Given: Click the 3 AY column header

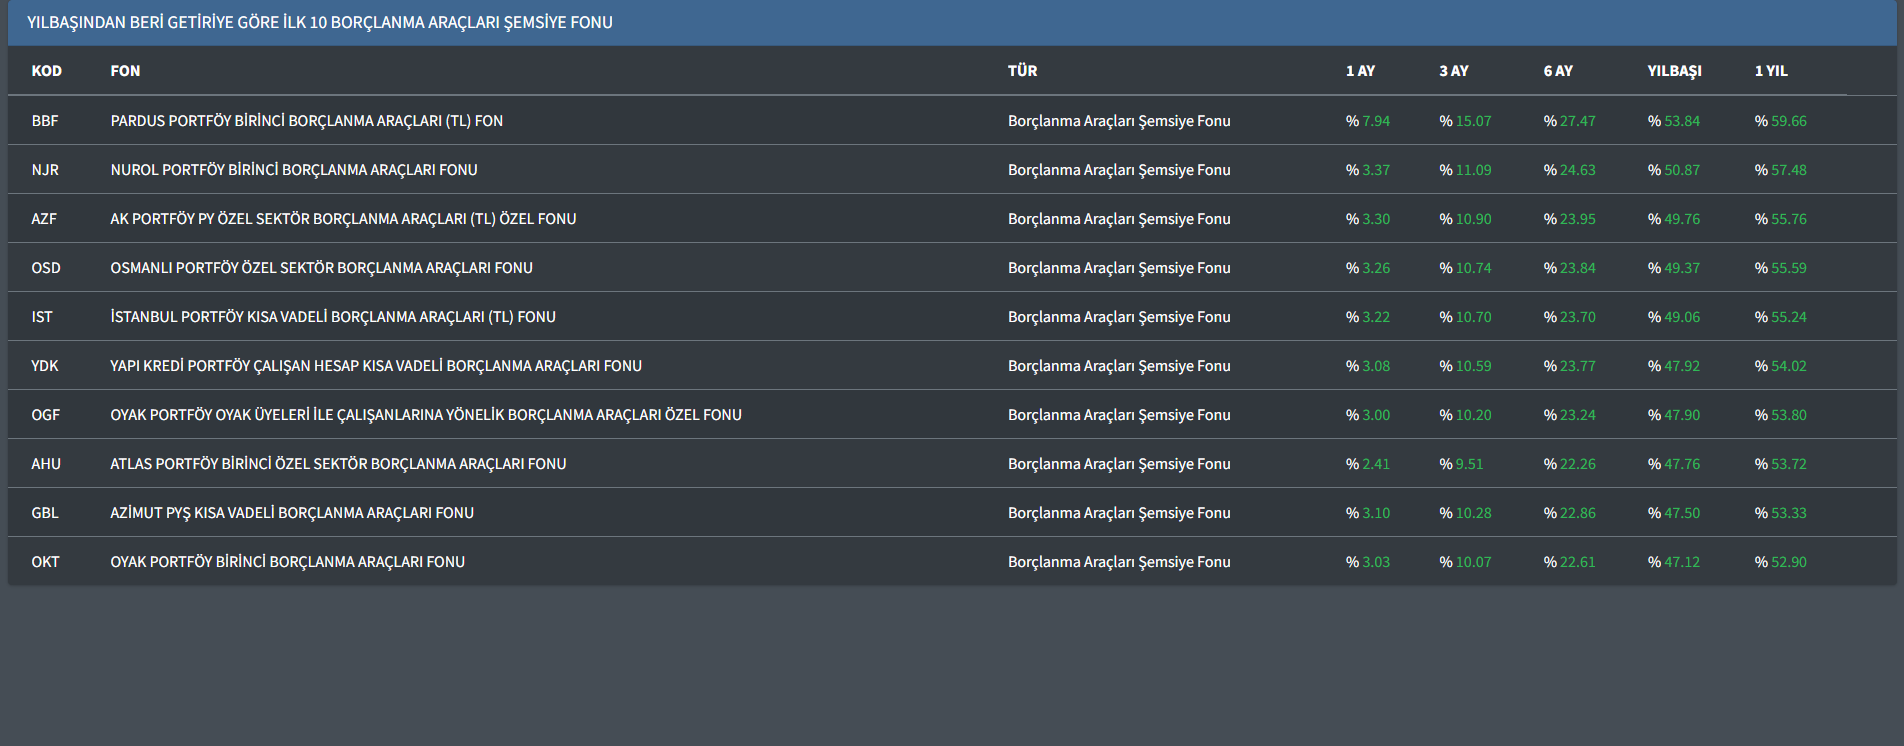Looking at the screenshot, I should 1454,71.
